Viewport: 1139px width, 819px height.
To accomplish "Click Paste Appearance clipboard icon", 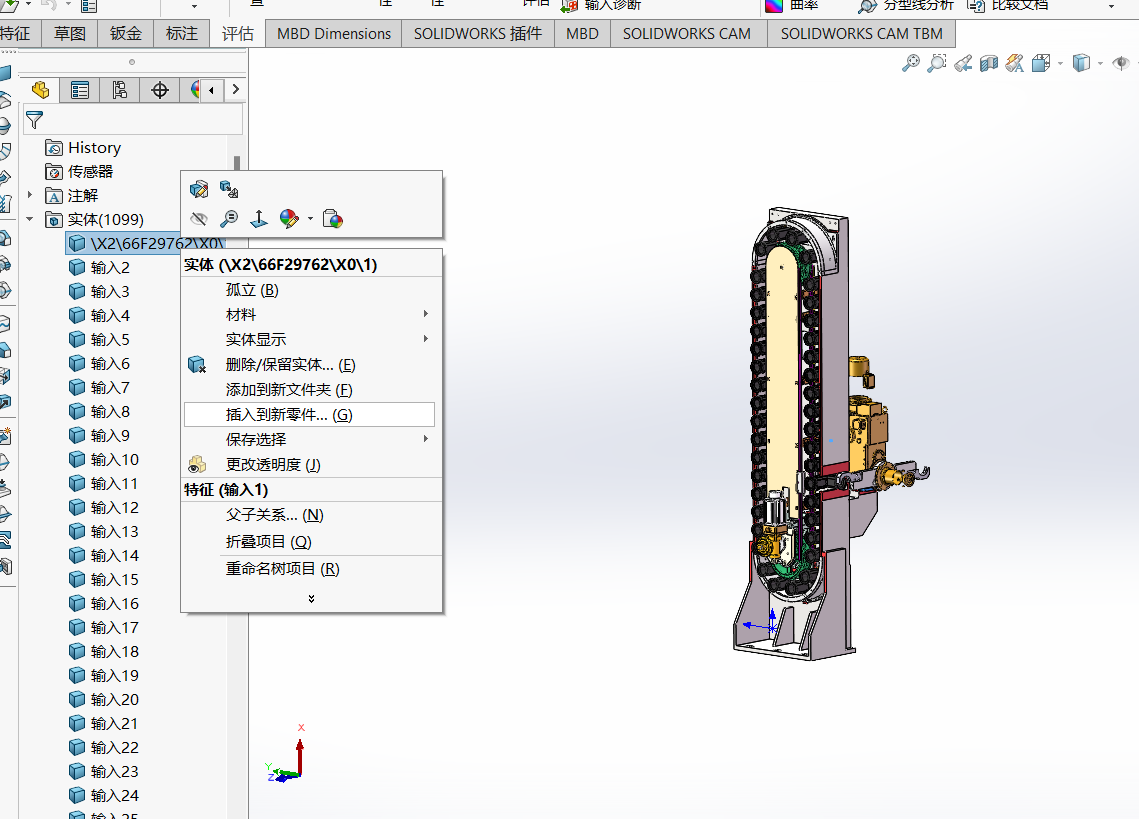I will coord(333,219).
